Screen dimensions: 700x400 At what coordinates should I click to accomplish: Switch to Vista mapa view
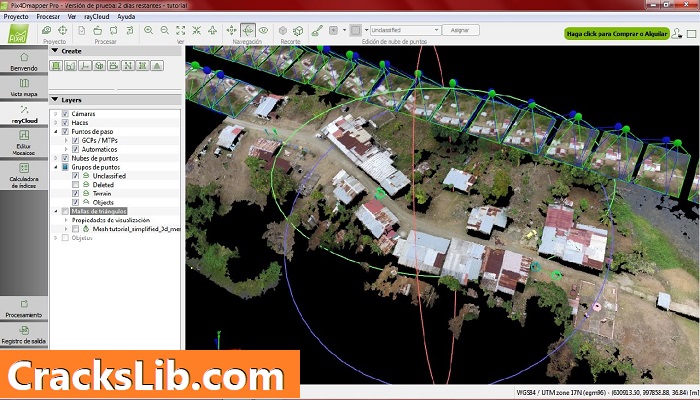point(24,88)
